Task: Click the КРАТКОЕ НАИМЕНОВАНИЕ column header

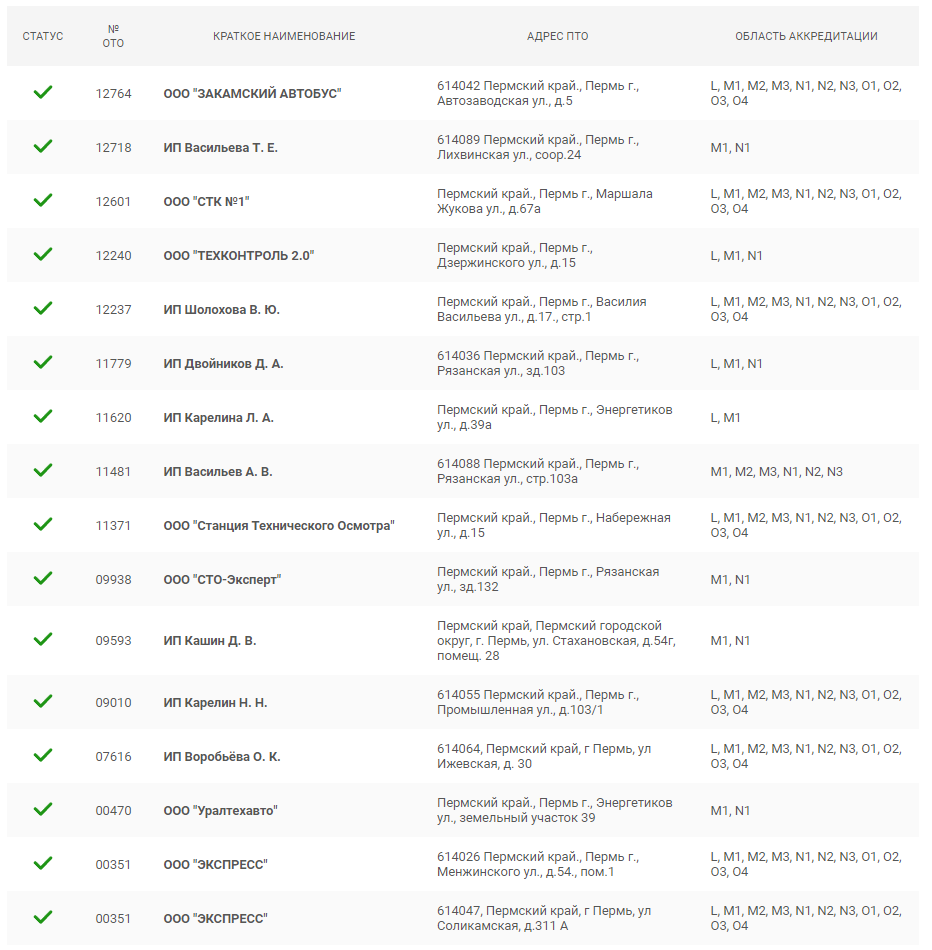Action: [x=284, y=36]
